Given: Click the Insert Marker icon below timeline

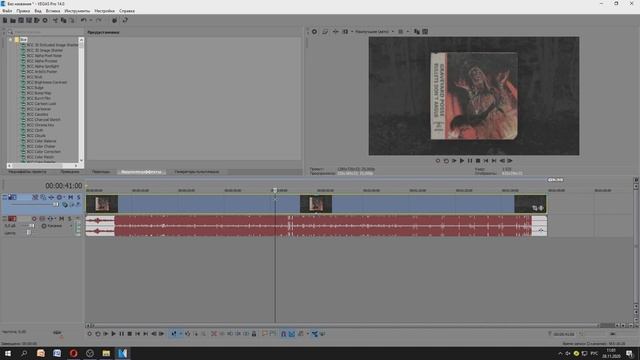Looking at the screenshot, I should [264, 334].
